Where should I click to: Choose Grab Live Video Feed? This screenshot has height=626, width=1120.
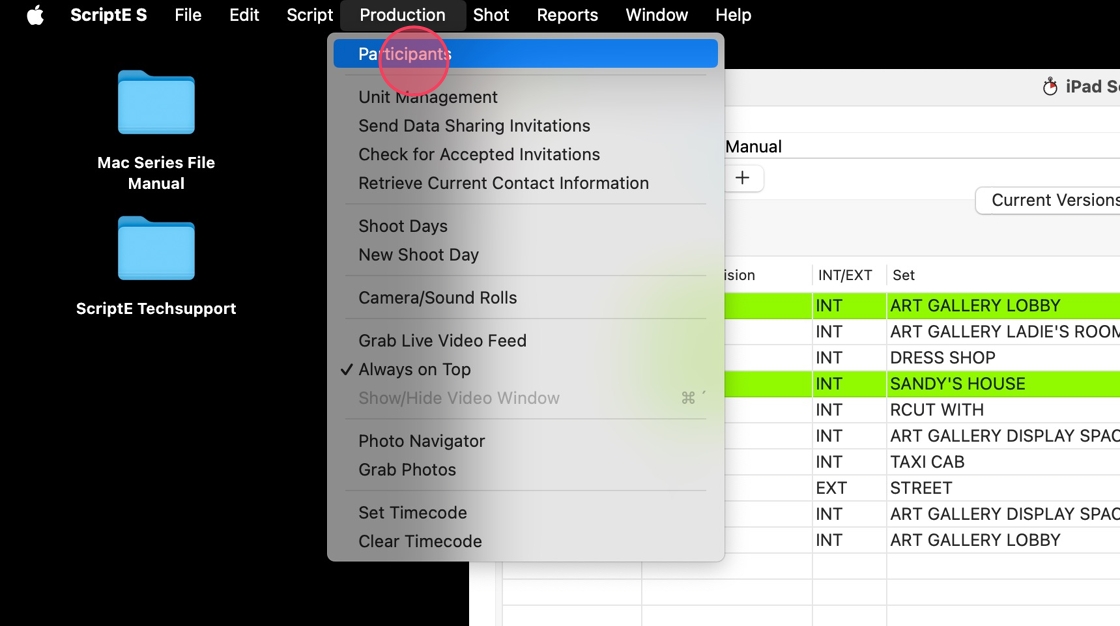pos(442,341)
